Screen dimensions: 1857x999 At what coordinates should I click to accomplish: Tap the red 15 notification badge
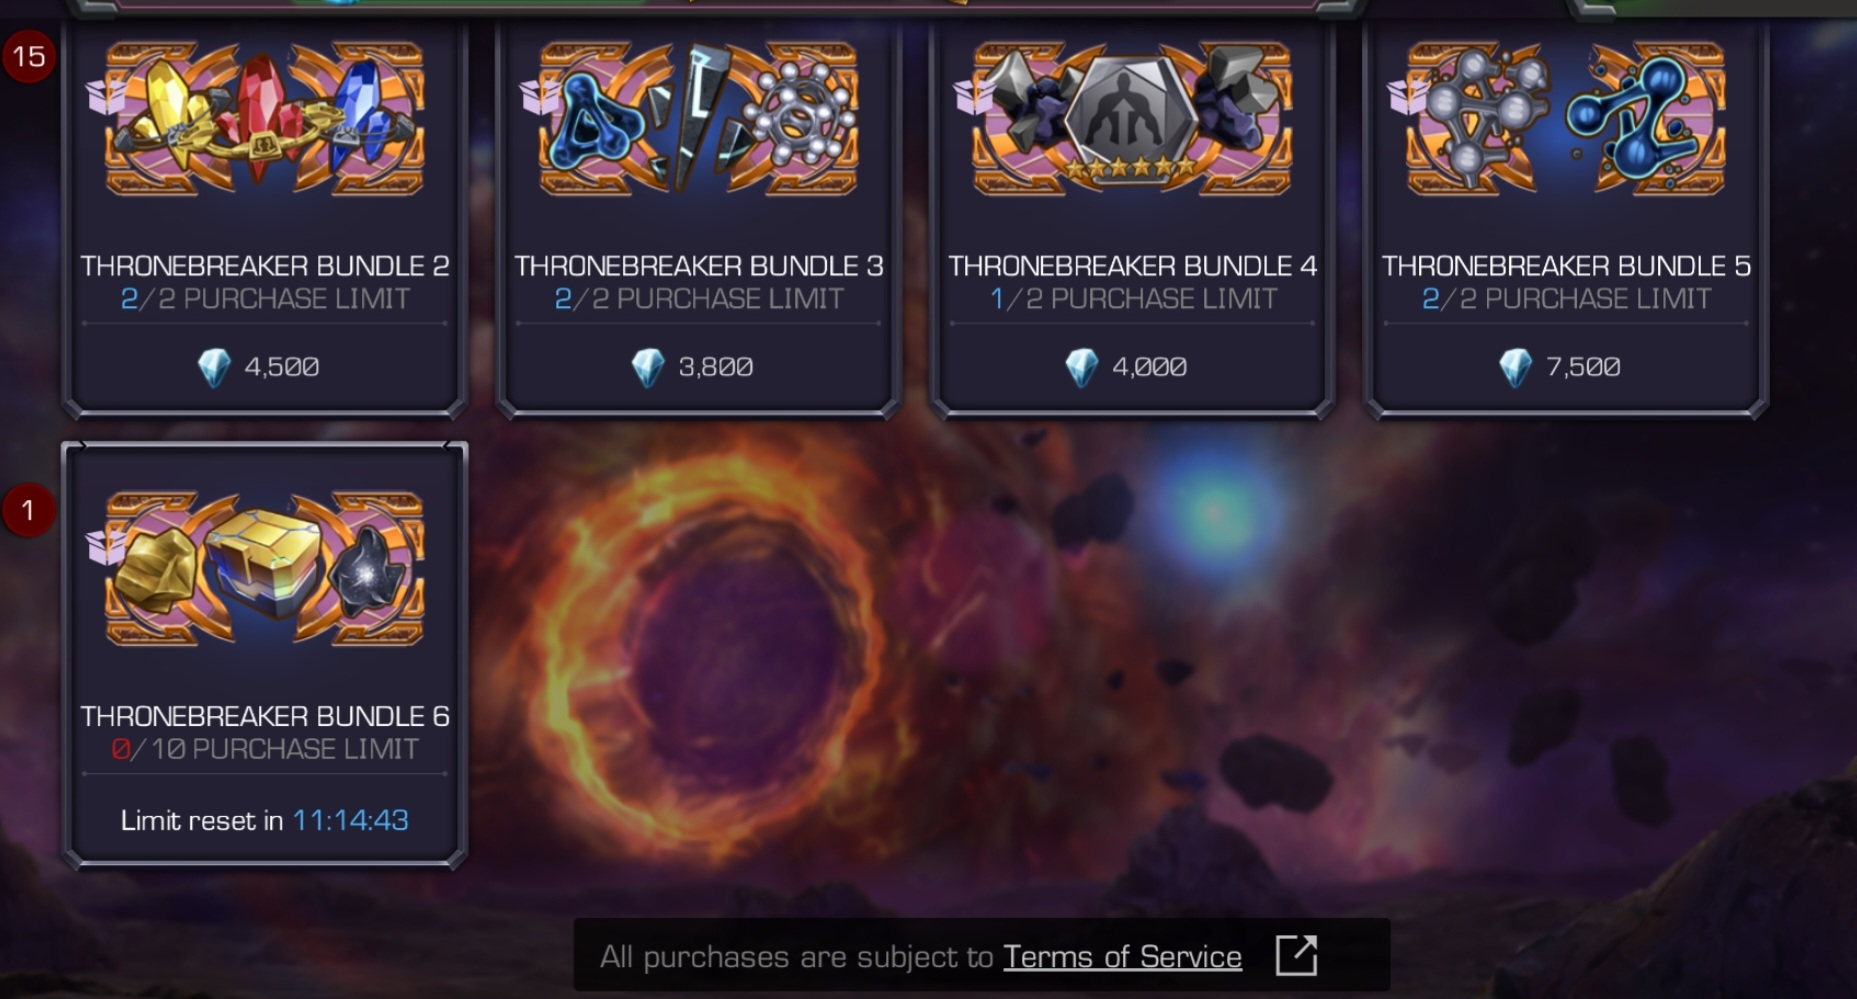(x=28, y=56)
